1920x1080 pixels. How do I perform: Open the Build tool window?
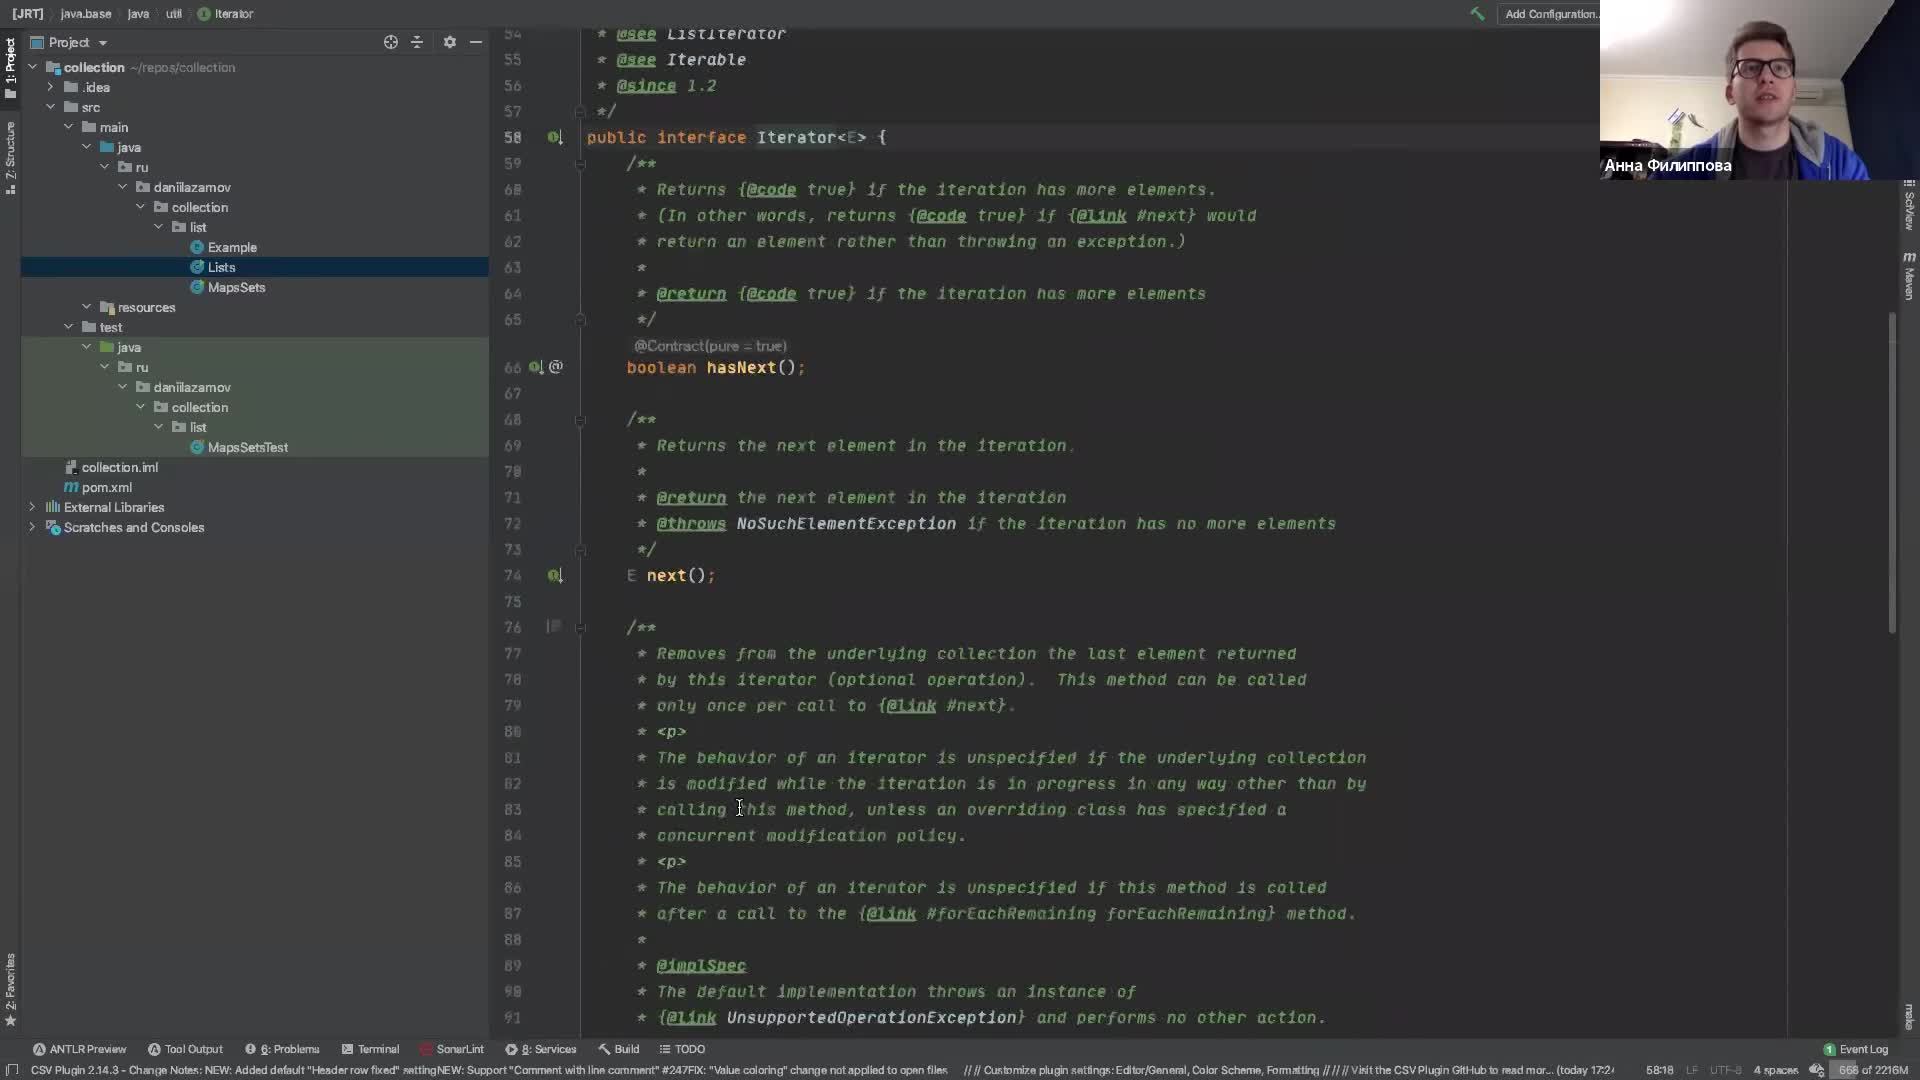click(619, 1049)
